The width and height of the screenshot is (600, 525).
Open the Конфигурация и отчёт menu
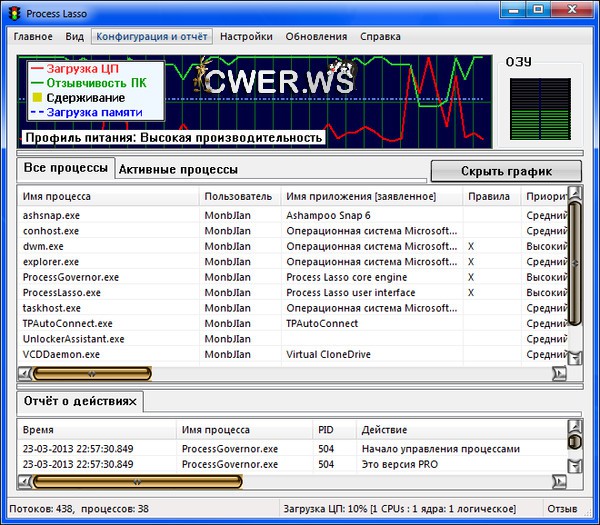point(152,36)
